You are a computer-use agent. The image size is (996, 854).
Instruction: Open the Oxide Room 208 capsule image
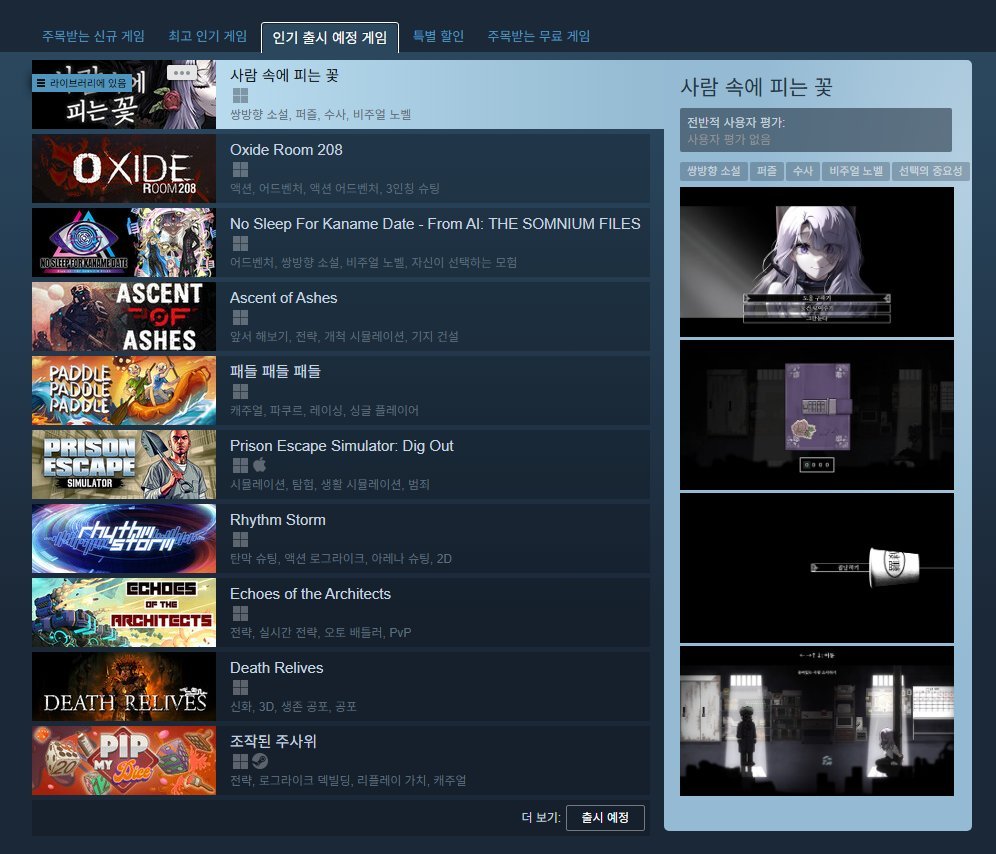pyautogui.click(x=124, y=168)
